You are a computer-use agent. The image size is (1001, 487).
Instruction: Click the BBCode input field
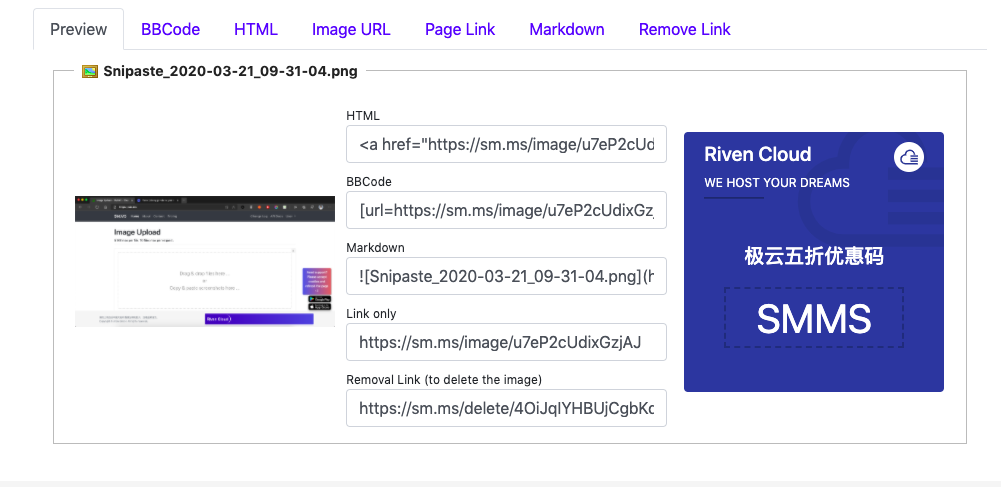tap(506, 210)
